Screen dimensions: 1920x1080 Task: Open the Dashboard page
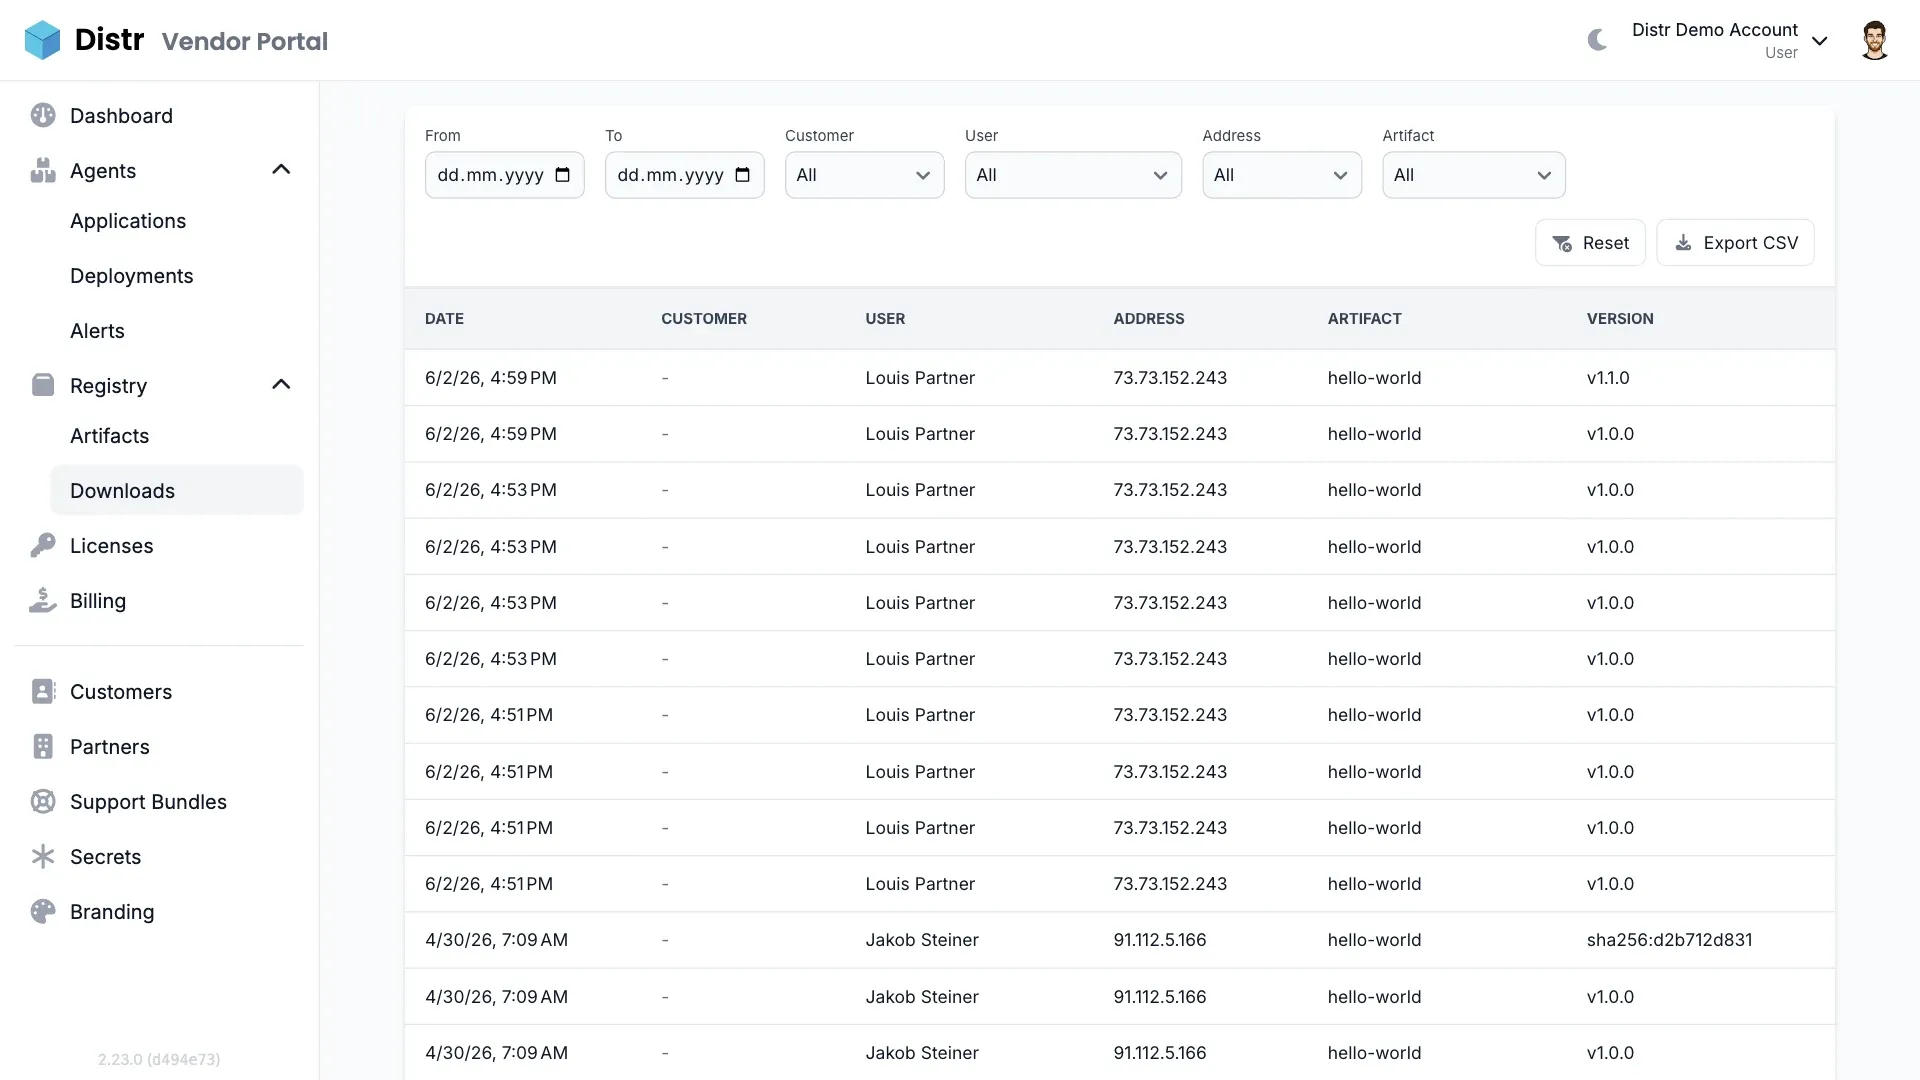coord(121,116)
